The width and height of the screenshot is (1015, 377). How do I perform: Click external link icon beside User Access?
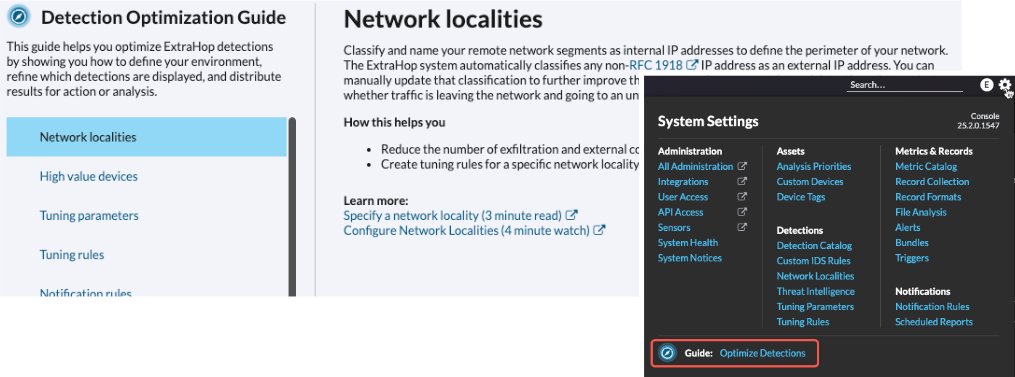click(x=742, y=197)
